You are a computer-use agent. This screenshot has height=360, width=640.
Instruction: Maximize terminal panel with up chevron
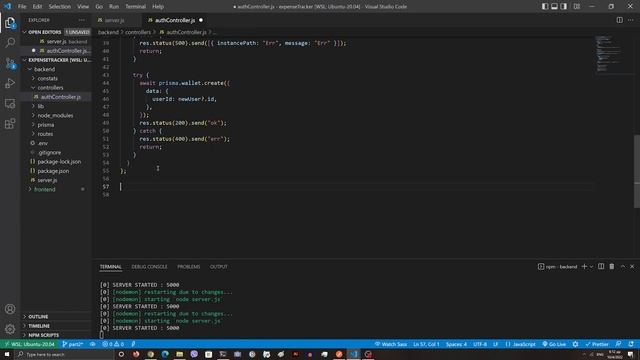click(623, 267)
